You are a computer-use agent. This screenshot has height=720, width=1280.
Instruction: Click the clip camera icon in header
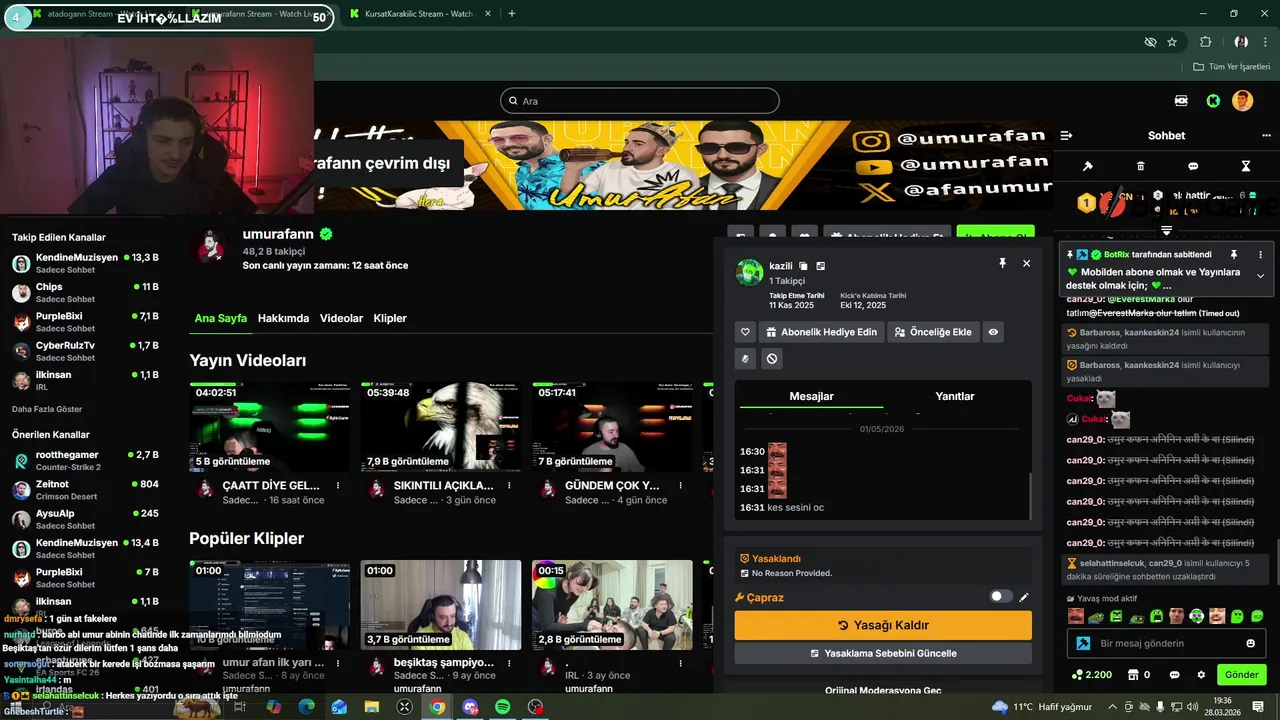point(1181,101)
